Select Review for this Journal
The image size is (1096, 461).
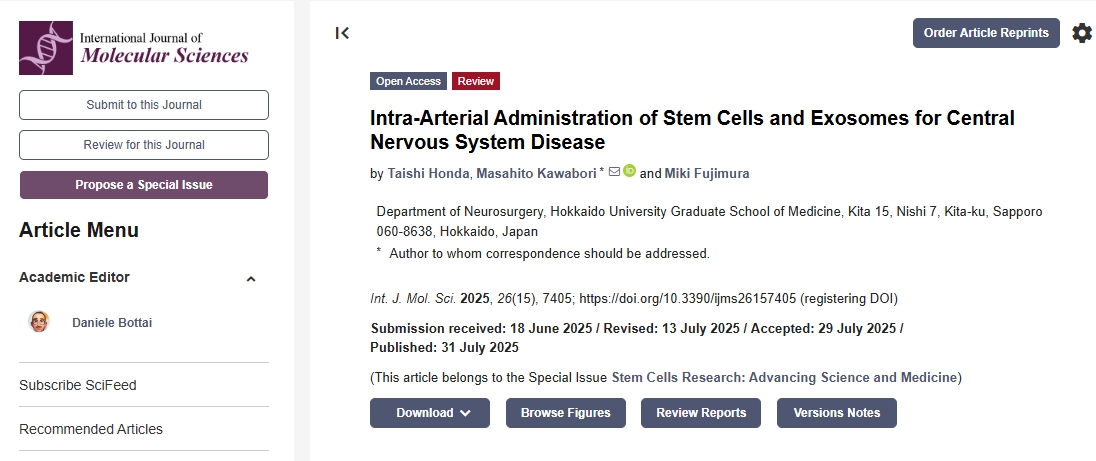coord(144,145)
